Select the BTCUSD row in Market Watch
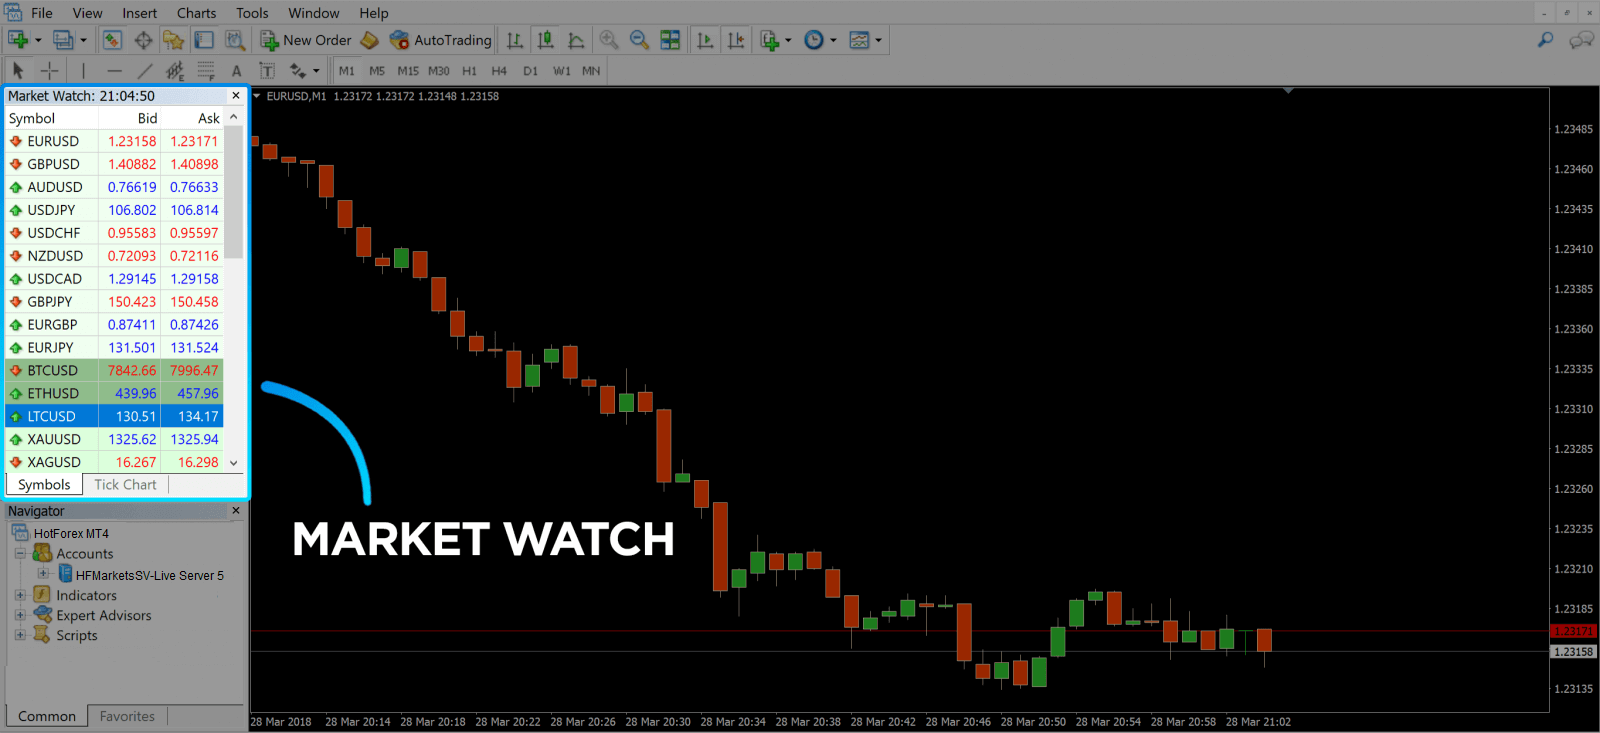The image size is (1600, 733). (114, 370)
